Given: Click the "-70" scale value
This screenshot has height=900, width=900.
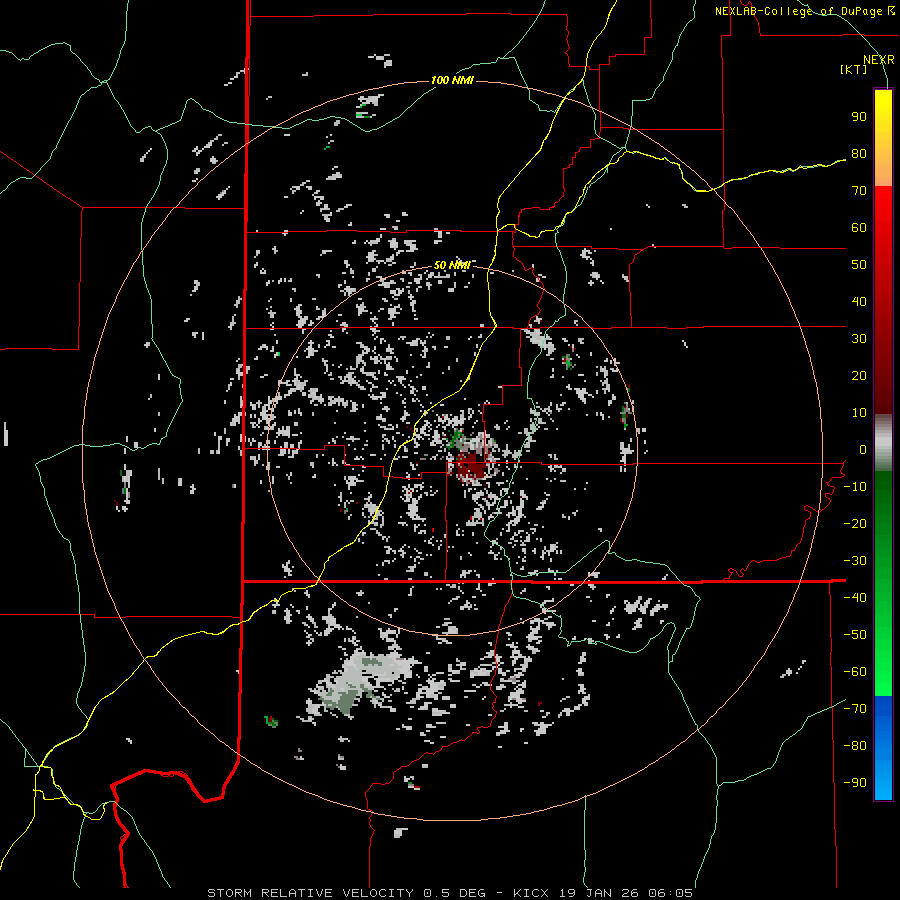Looking at the screenshot, I should click(855, 709).
